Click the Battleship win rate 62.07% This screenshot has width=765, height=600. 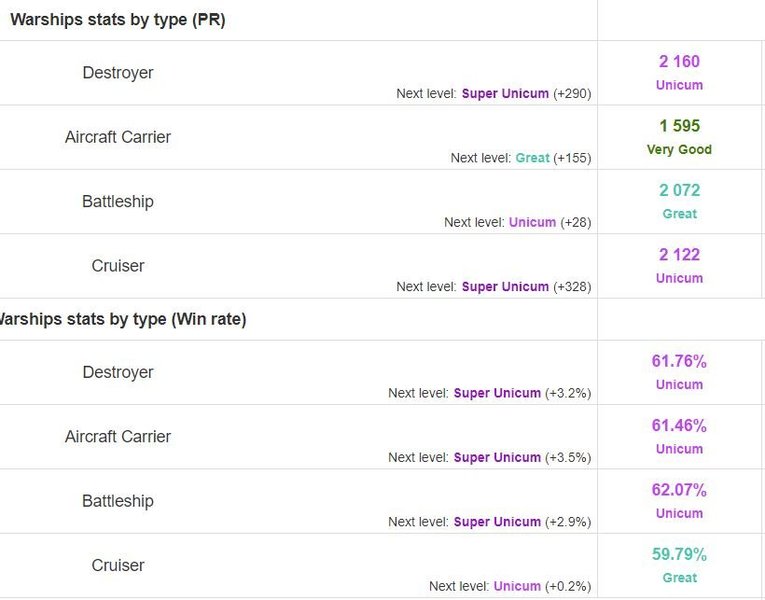(x=679, y=490)
